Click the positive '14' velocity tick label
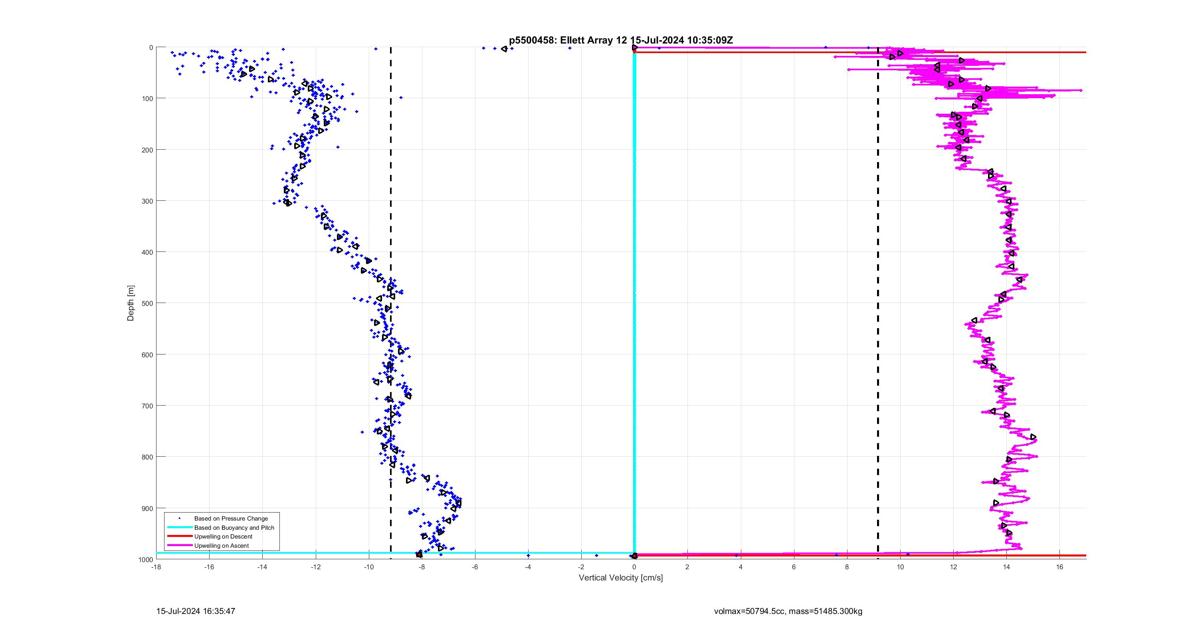1200x628 pixels. pyautogui.click(x=1007, y=567)
